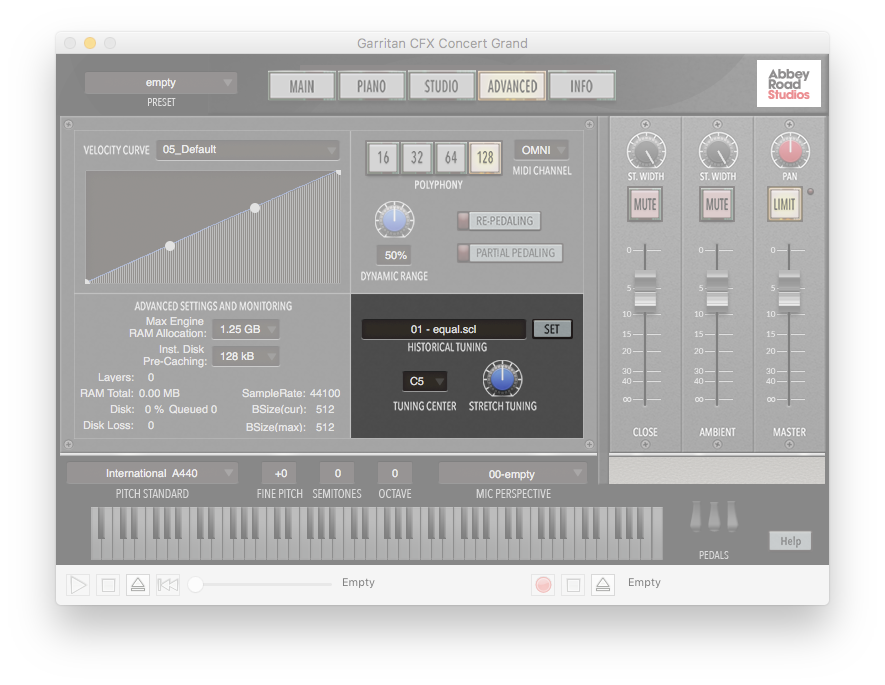Click the red PAN knob on the Master channel
This screenshot has width=885, height=685.
[788, 152]
